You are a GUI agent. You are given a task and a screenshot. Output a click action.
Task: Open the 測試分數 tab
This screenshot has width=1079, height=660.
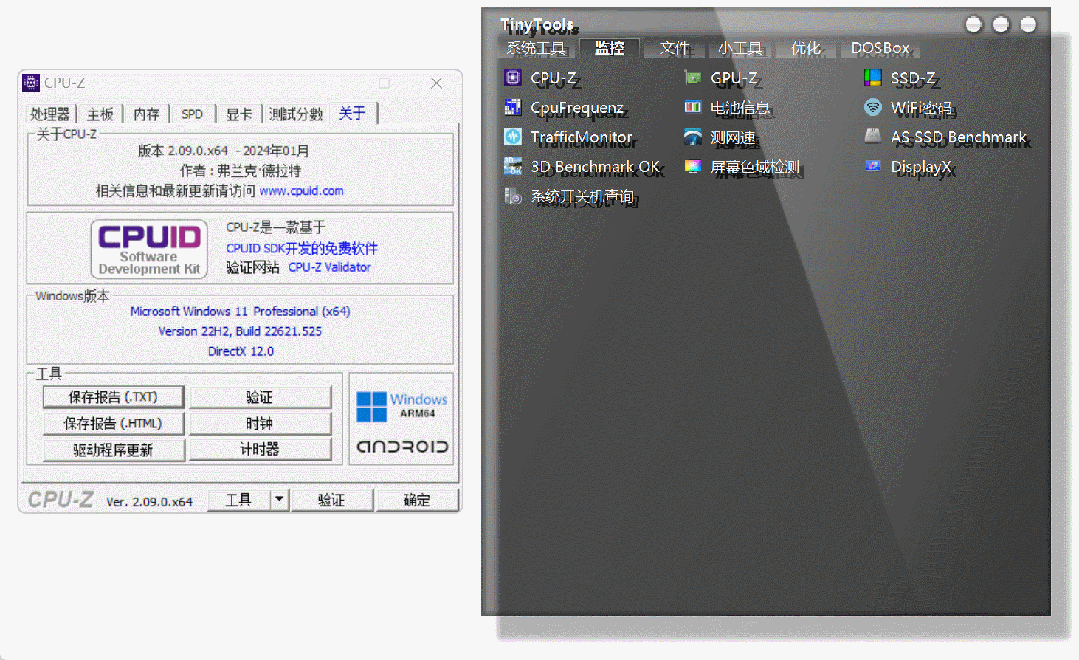pos(296,114)
